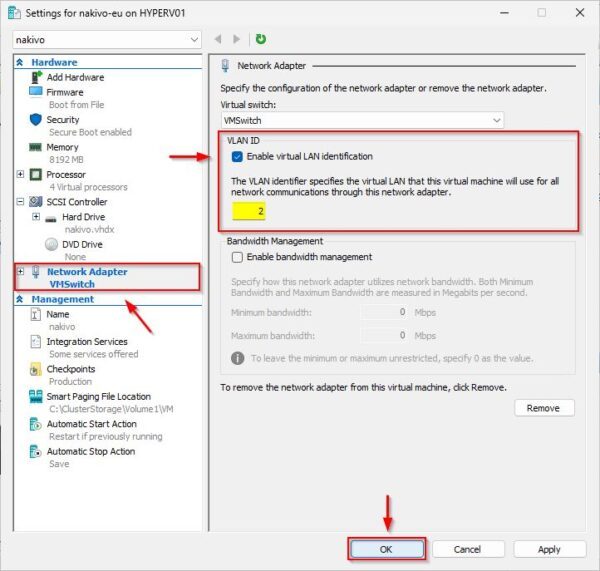Click the Apply button
This screenshot has height=571, width=600.
(549, 549)
